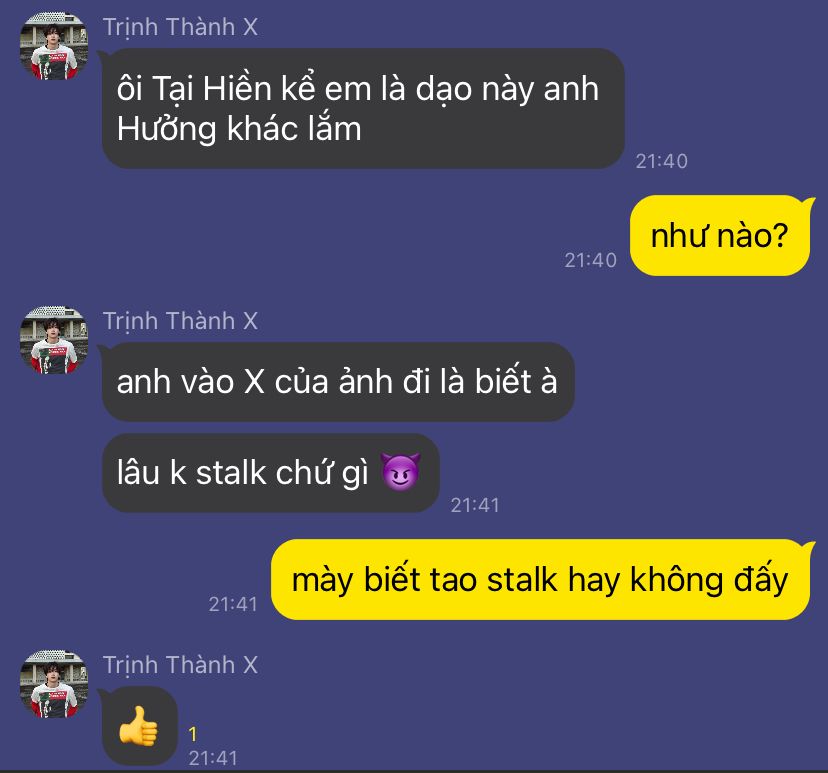The width and height of the screenshot is (828, 773).
Task: Click the 21:40 timestamp by the first message
Action: [662, 161]
